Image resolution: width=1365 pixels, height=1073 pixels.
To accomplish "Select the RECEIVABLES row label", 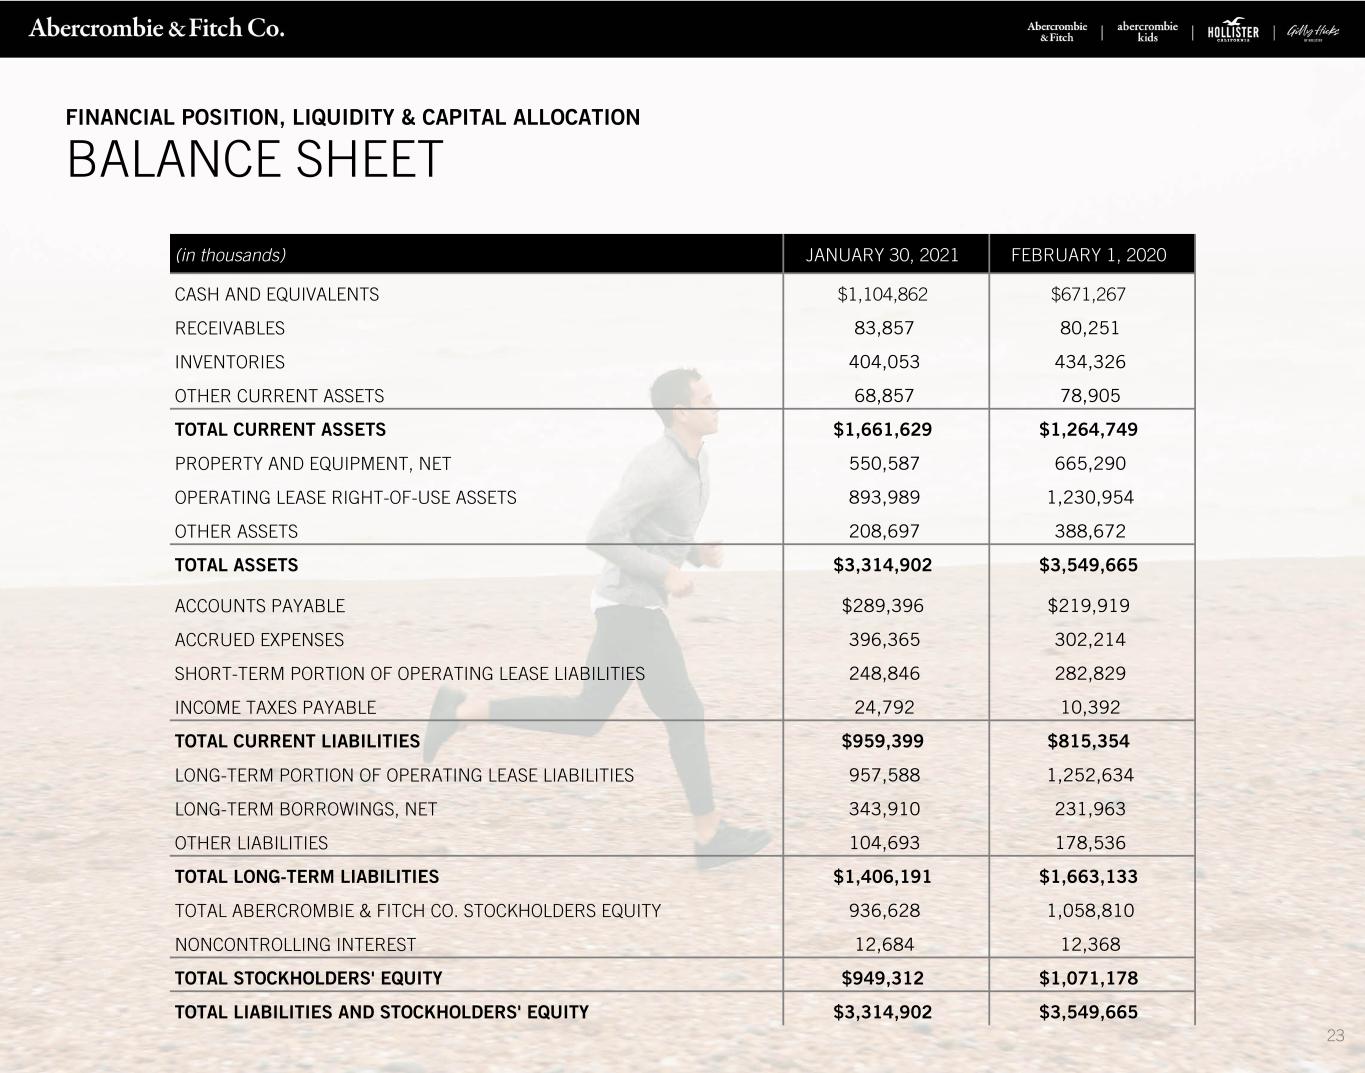I will coord(230,328).
